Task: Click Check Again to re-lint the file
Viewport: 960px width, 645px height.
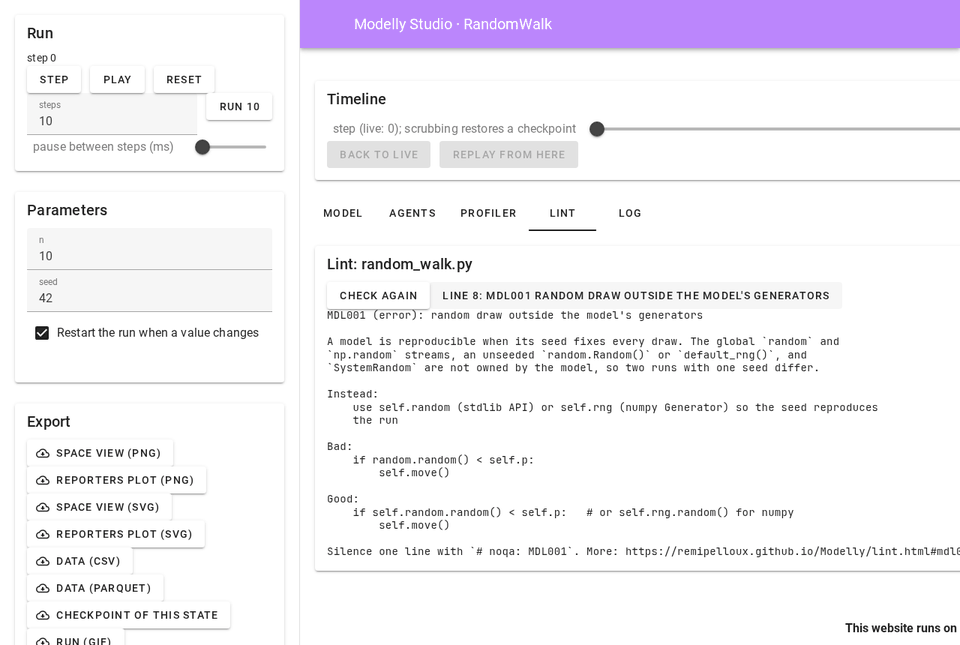Action: click(x=378, y=296)
